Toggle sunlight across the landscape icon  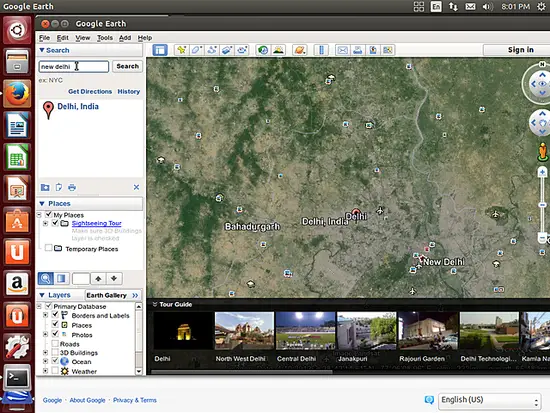click(x=278, y=50)
